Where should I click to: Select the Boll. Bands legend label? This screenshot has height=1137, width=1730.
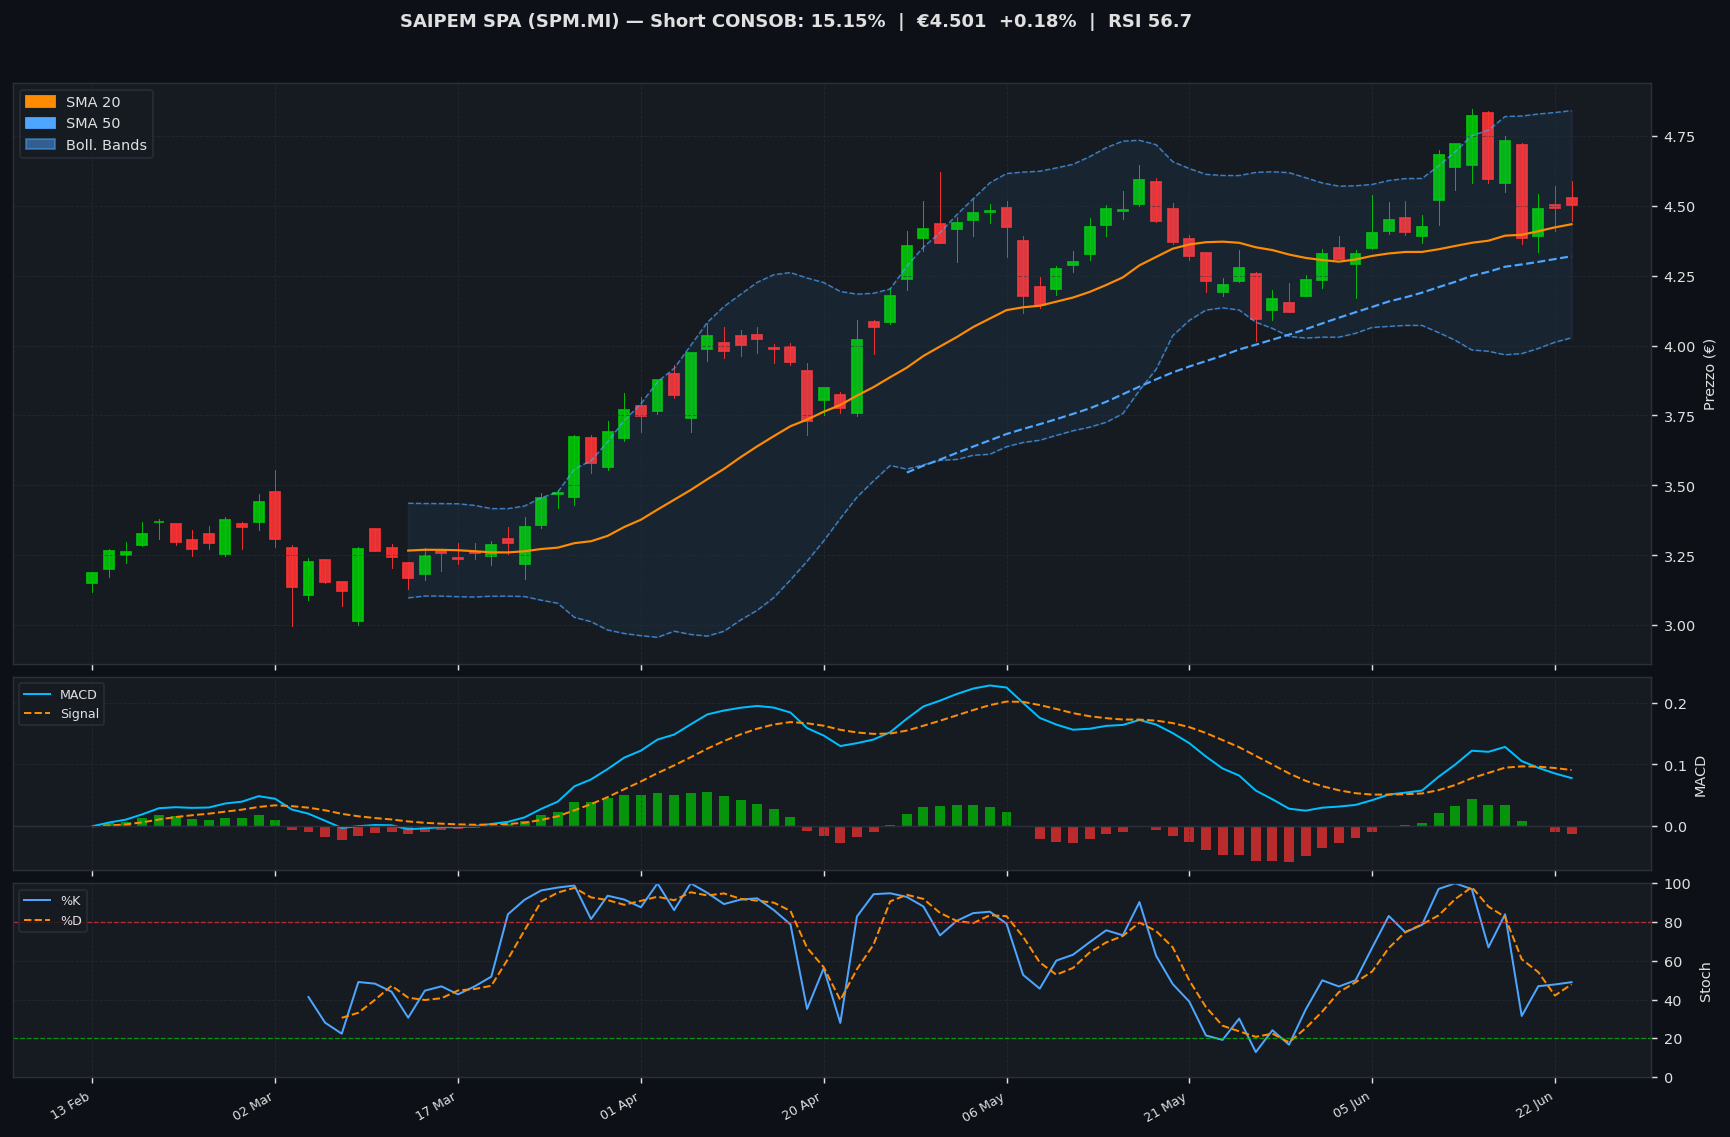pyautogui.click(x=106, y=145)
